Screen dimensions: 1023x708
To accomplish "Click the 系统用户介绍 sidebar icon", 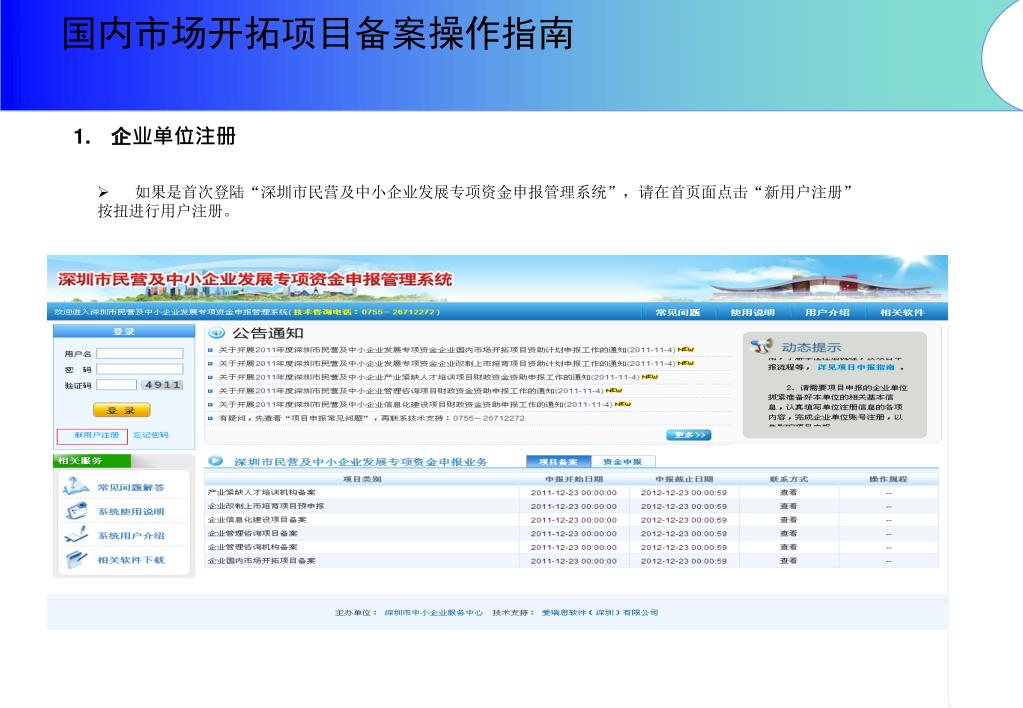I will [x=75, y=535].
